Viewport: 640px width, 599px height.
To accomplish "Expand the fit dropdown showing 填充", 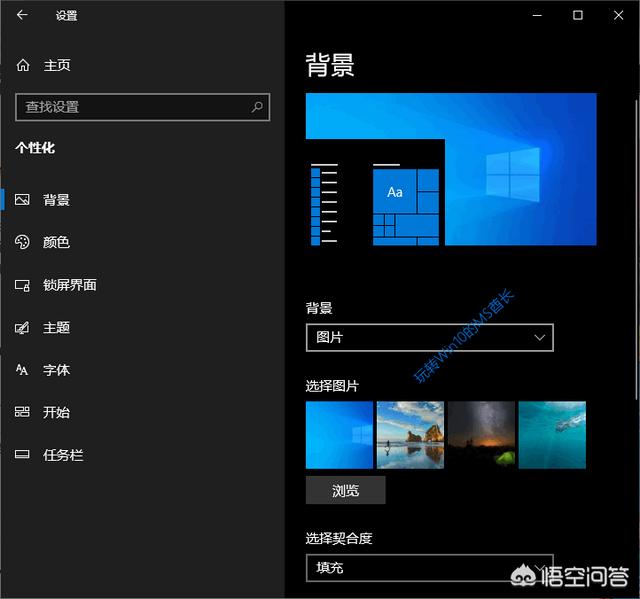I will 429,568.
